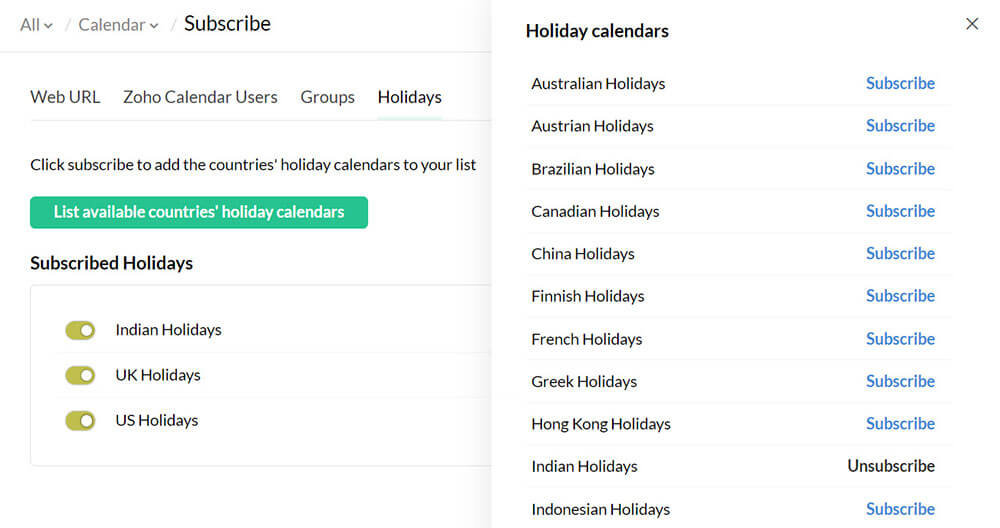Screen dimensions: 1000x528
Task: Select the Groups tab
Action: [327, 97]
